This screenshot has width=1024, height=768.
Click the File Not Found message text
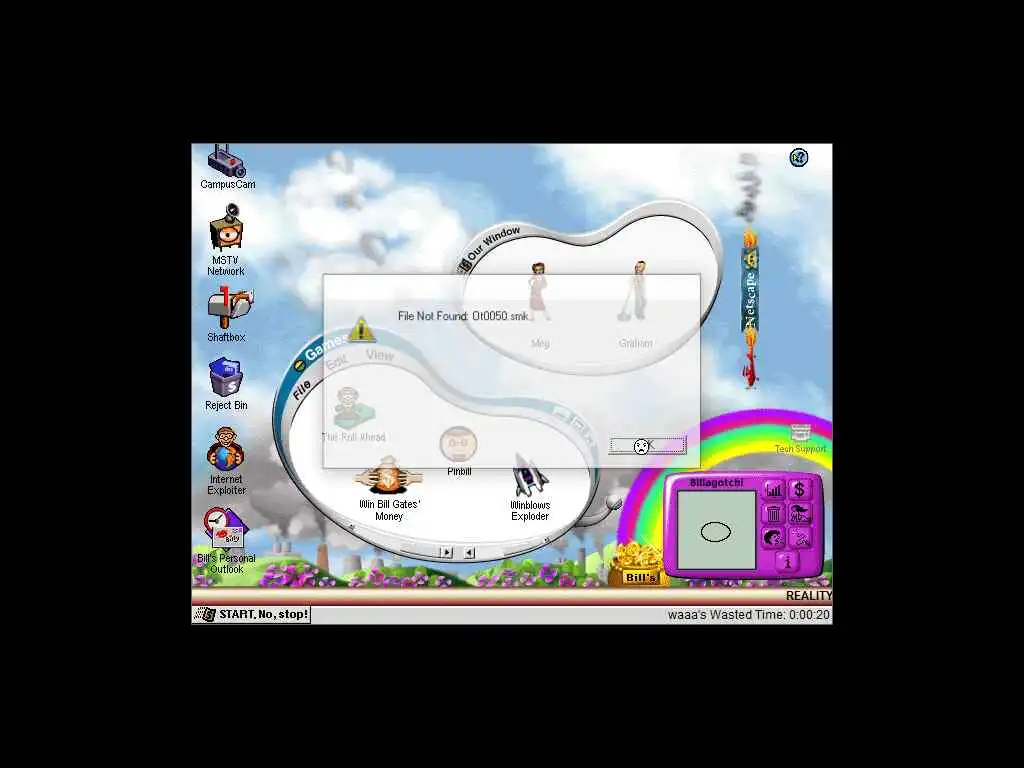coord(463,316)
